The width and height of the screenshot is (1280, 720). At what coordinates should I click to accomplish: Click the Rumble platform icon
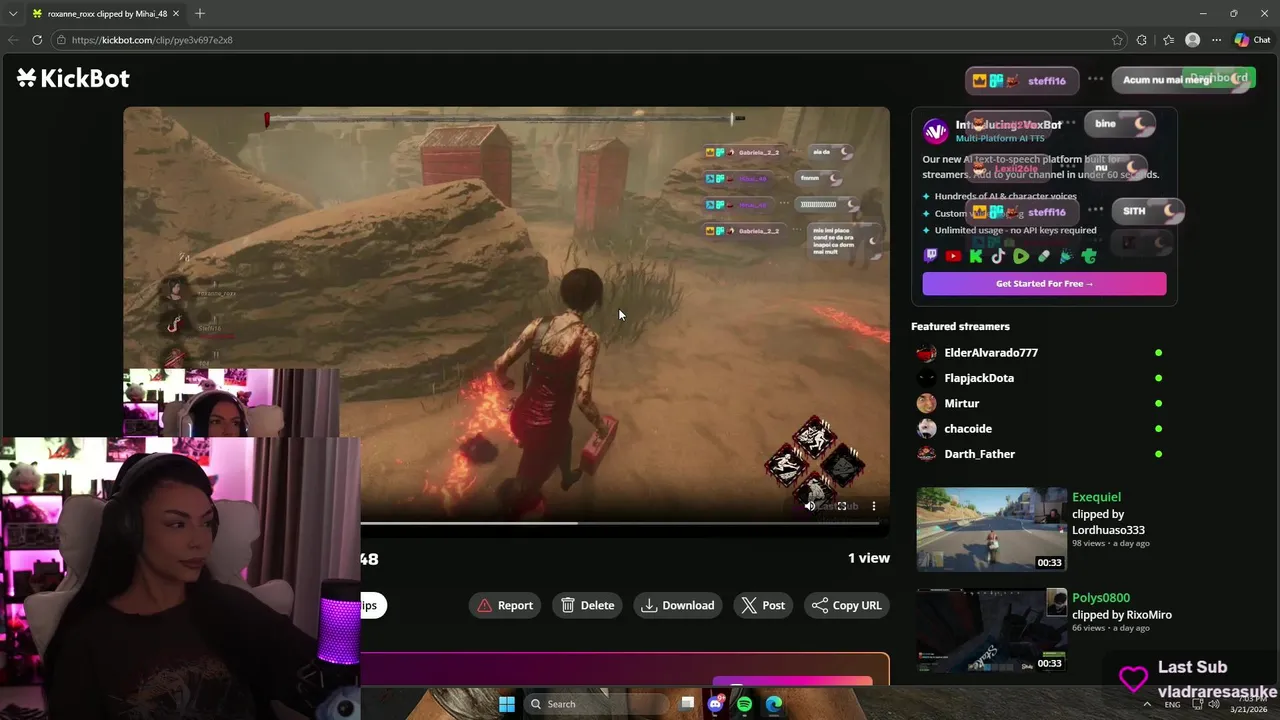tap(1021, 256)
